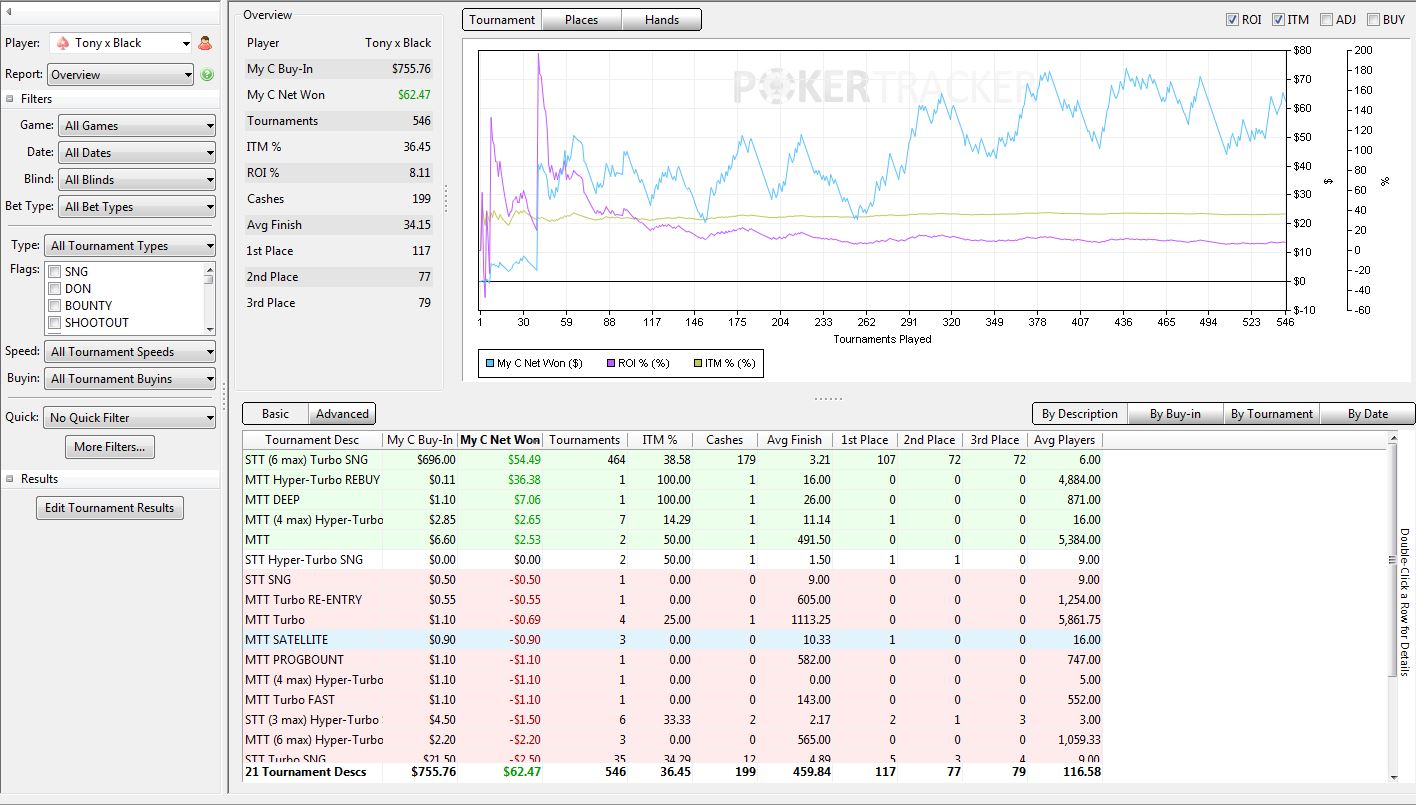This screenshot has height=805, width=1416.
Task: Sort by Tournament Desc column header
Action: pos(312,440)
